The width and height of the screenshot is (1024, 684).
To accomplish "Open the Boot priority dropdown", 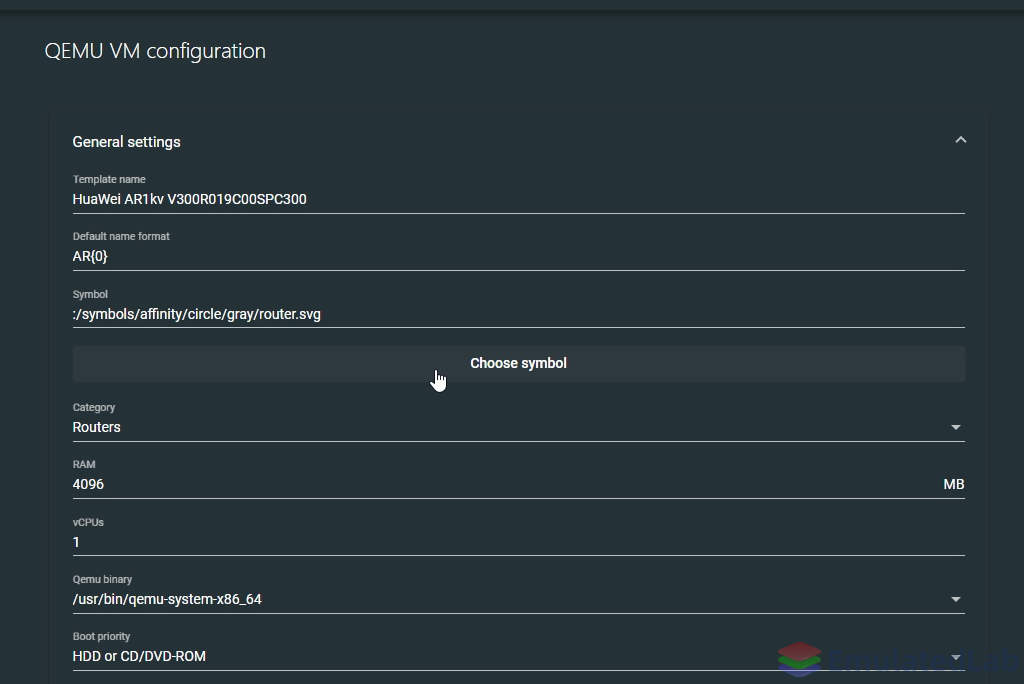I will click(519, 656).
